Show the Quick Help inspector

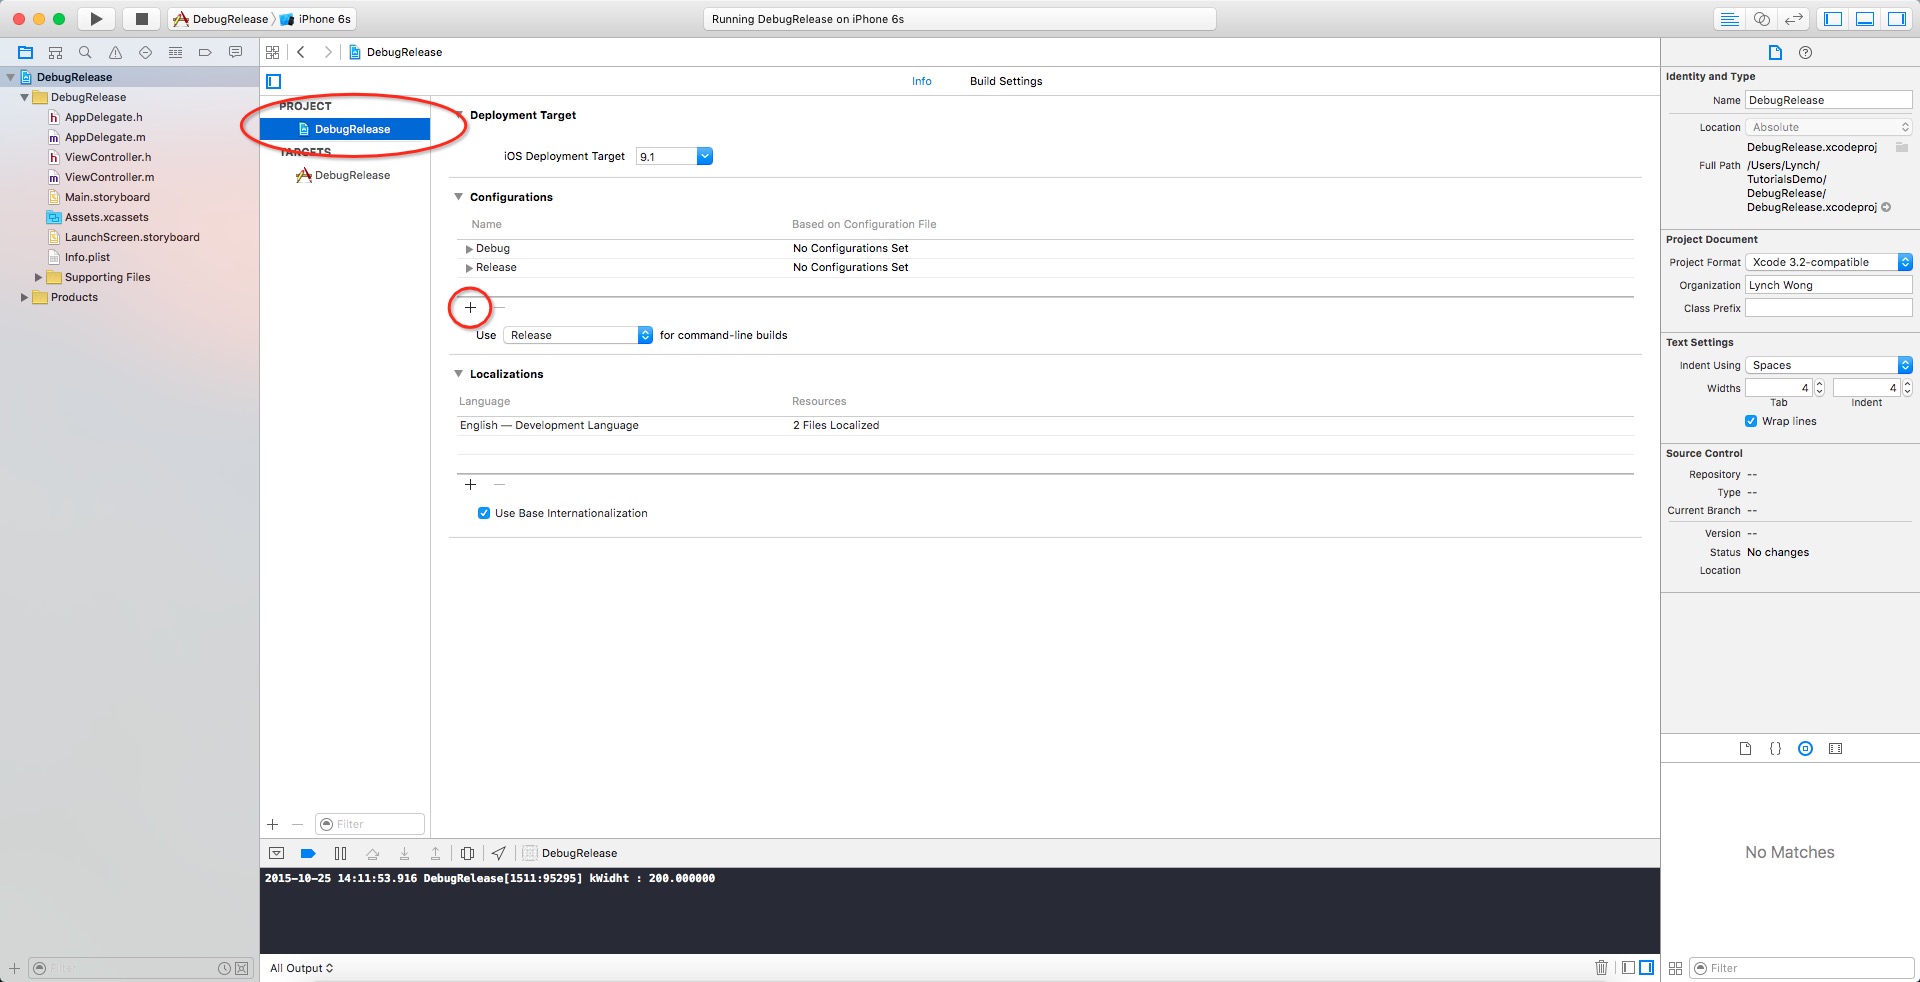click(1805, 52)
